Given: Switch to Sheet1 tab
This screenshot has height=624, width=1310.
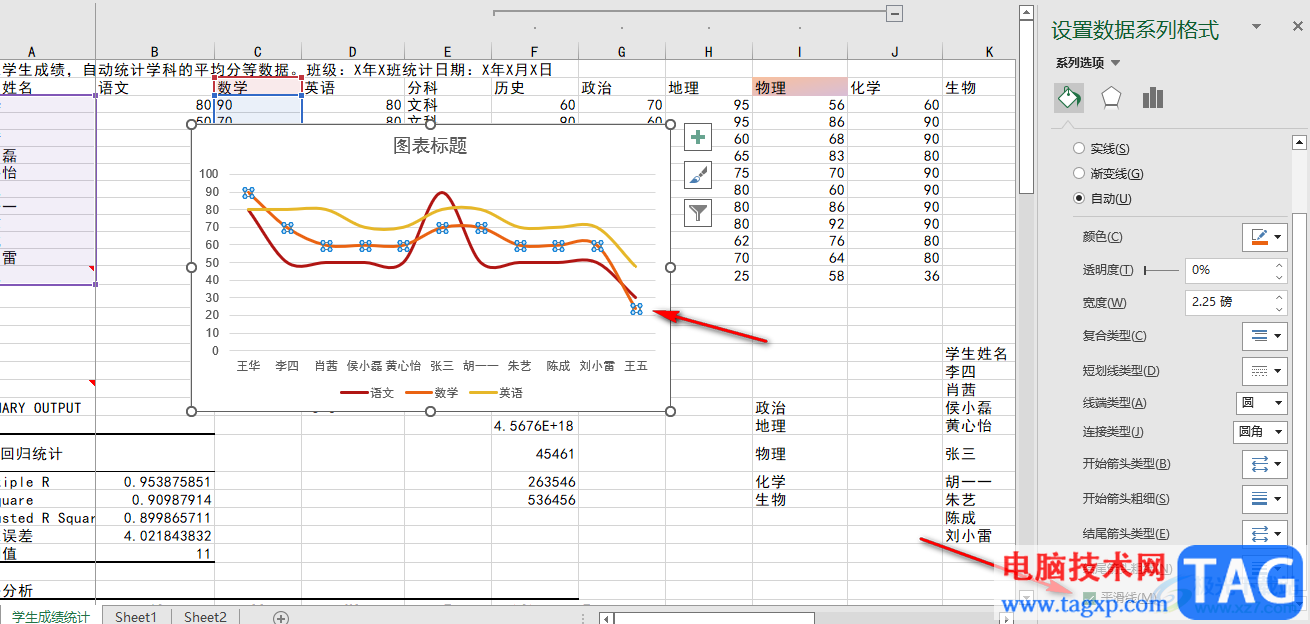Looking at the screenshot, I should pyautogui.click(x=136, y=617).
